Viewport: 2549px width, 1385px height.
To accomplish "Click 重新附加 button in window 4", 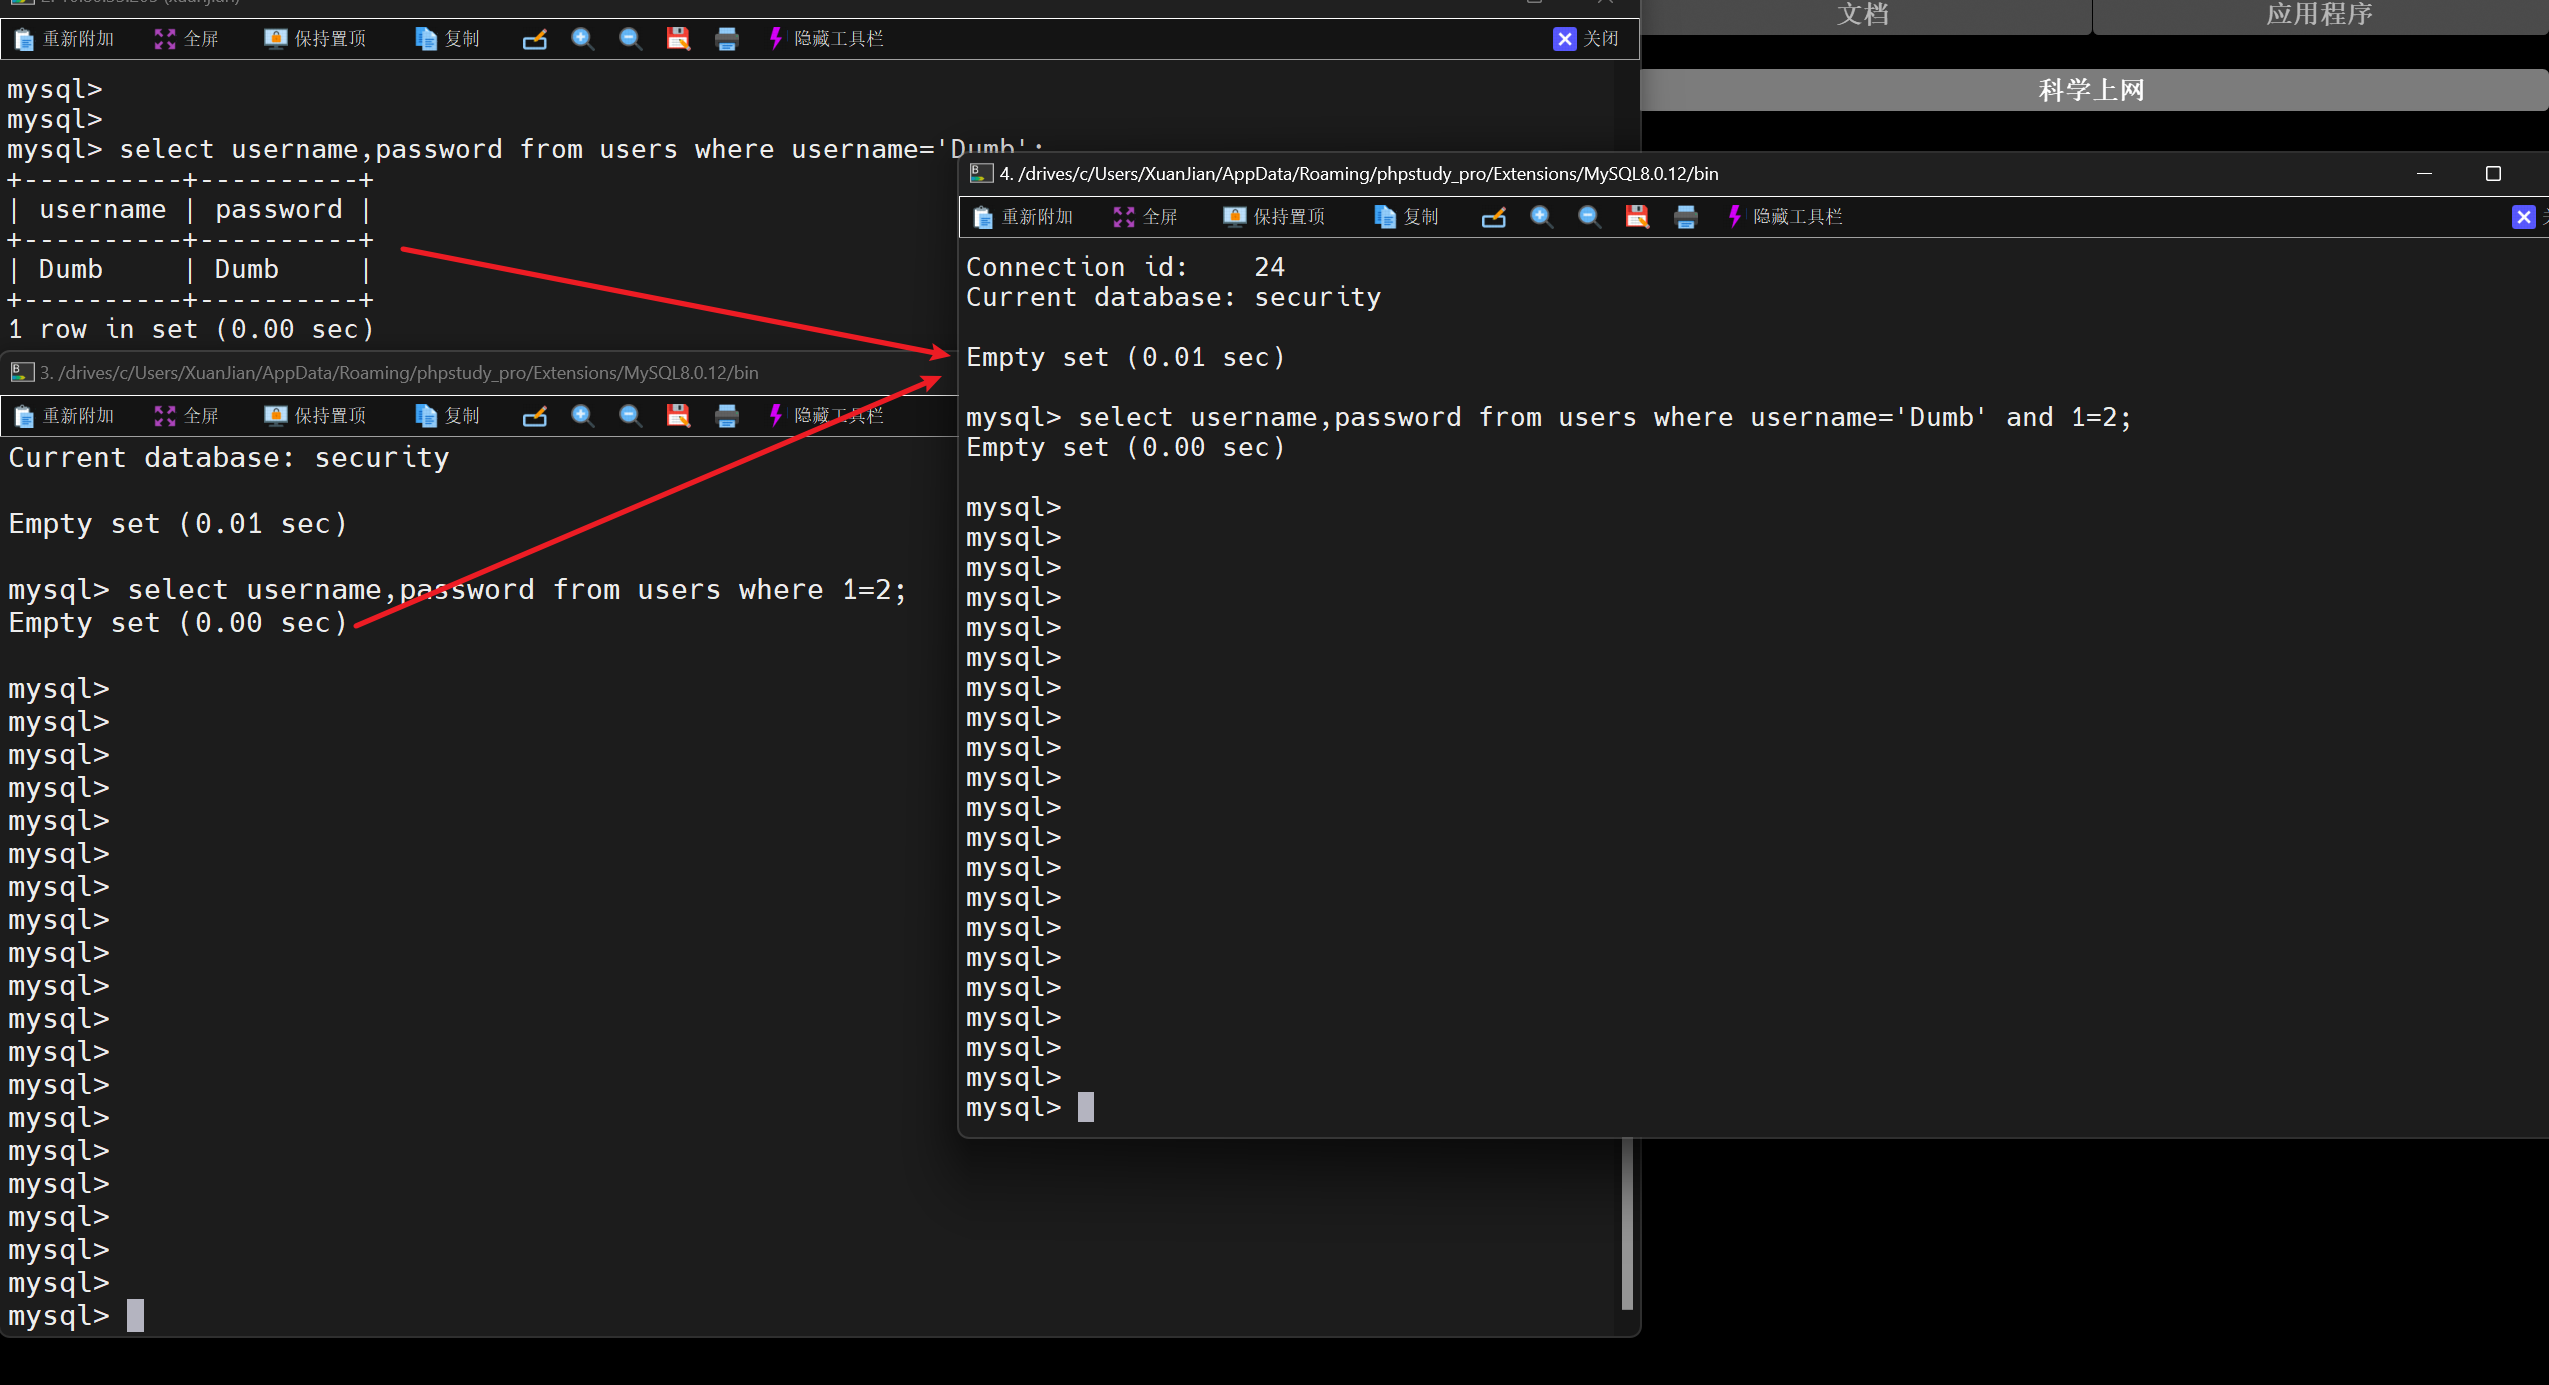I will coord(1023,217).
